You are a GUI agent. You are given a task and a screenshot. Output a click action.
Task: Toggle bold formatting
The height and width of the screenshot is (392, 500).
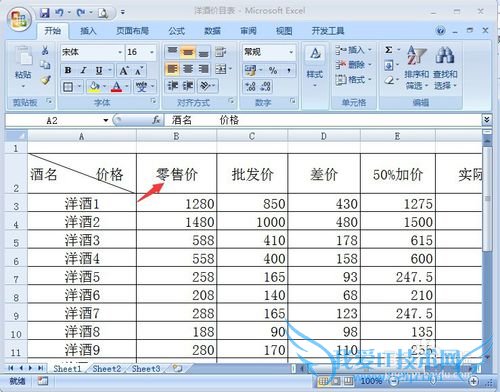[68, 70]
